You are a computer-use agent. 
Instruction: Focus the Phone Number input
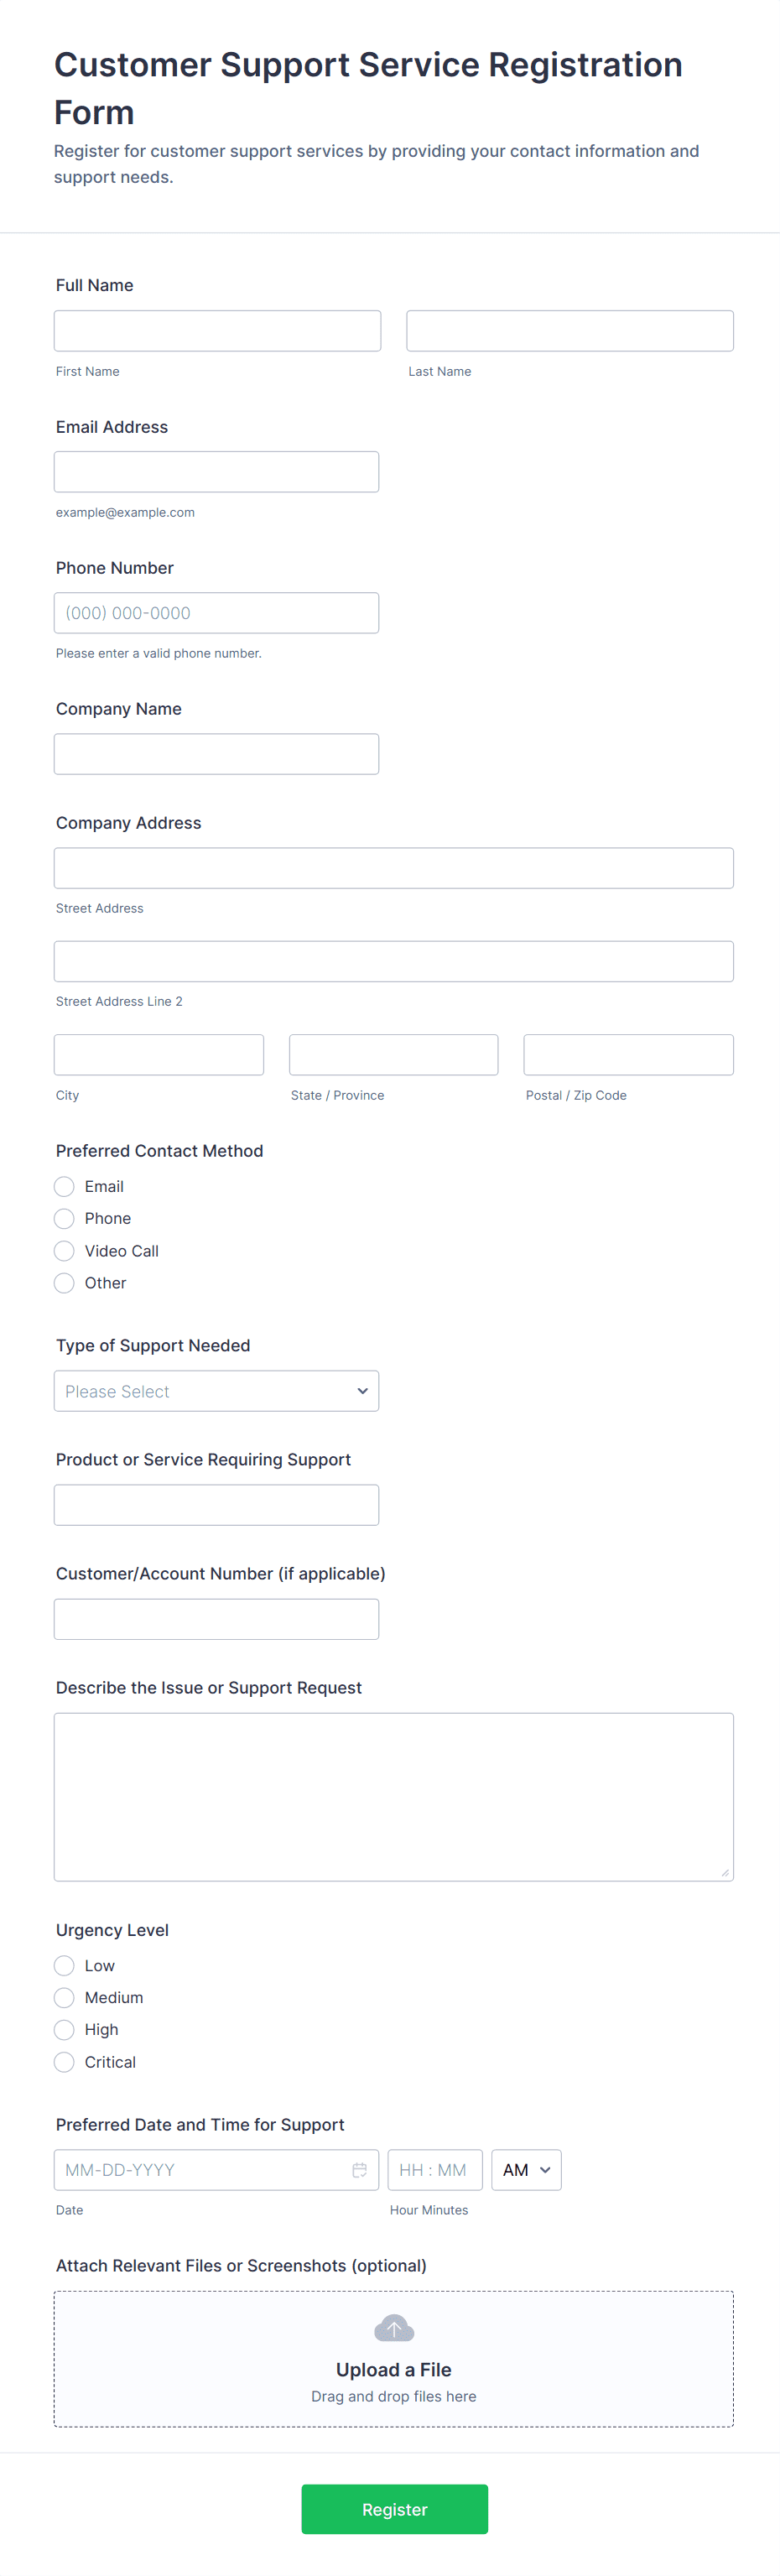[216, 612]
